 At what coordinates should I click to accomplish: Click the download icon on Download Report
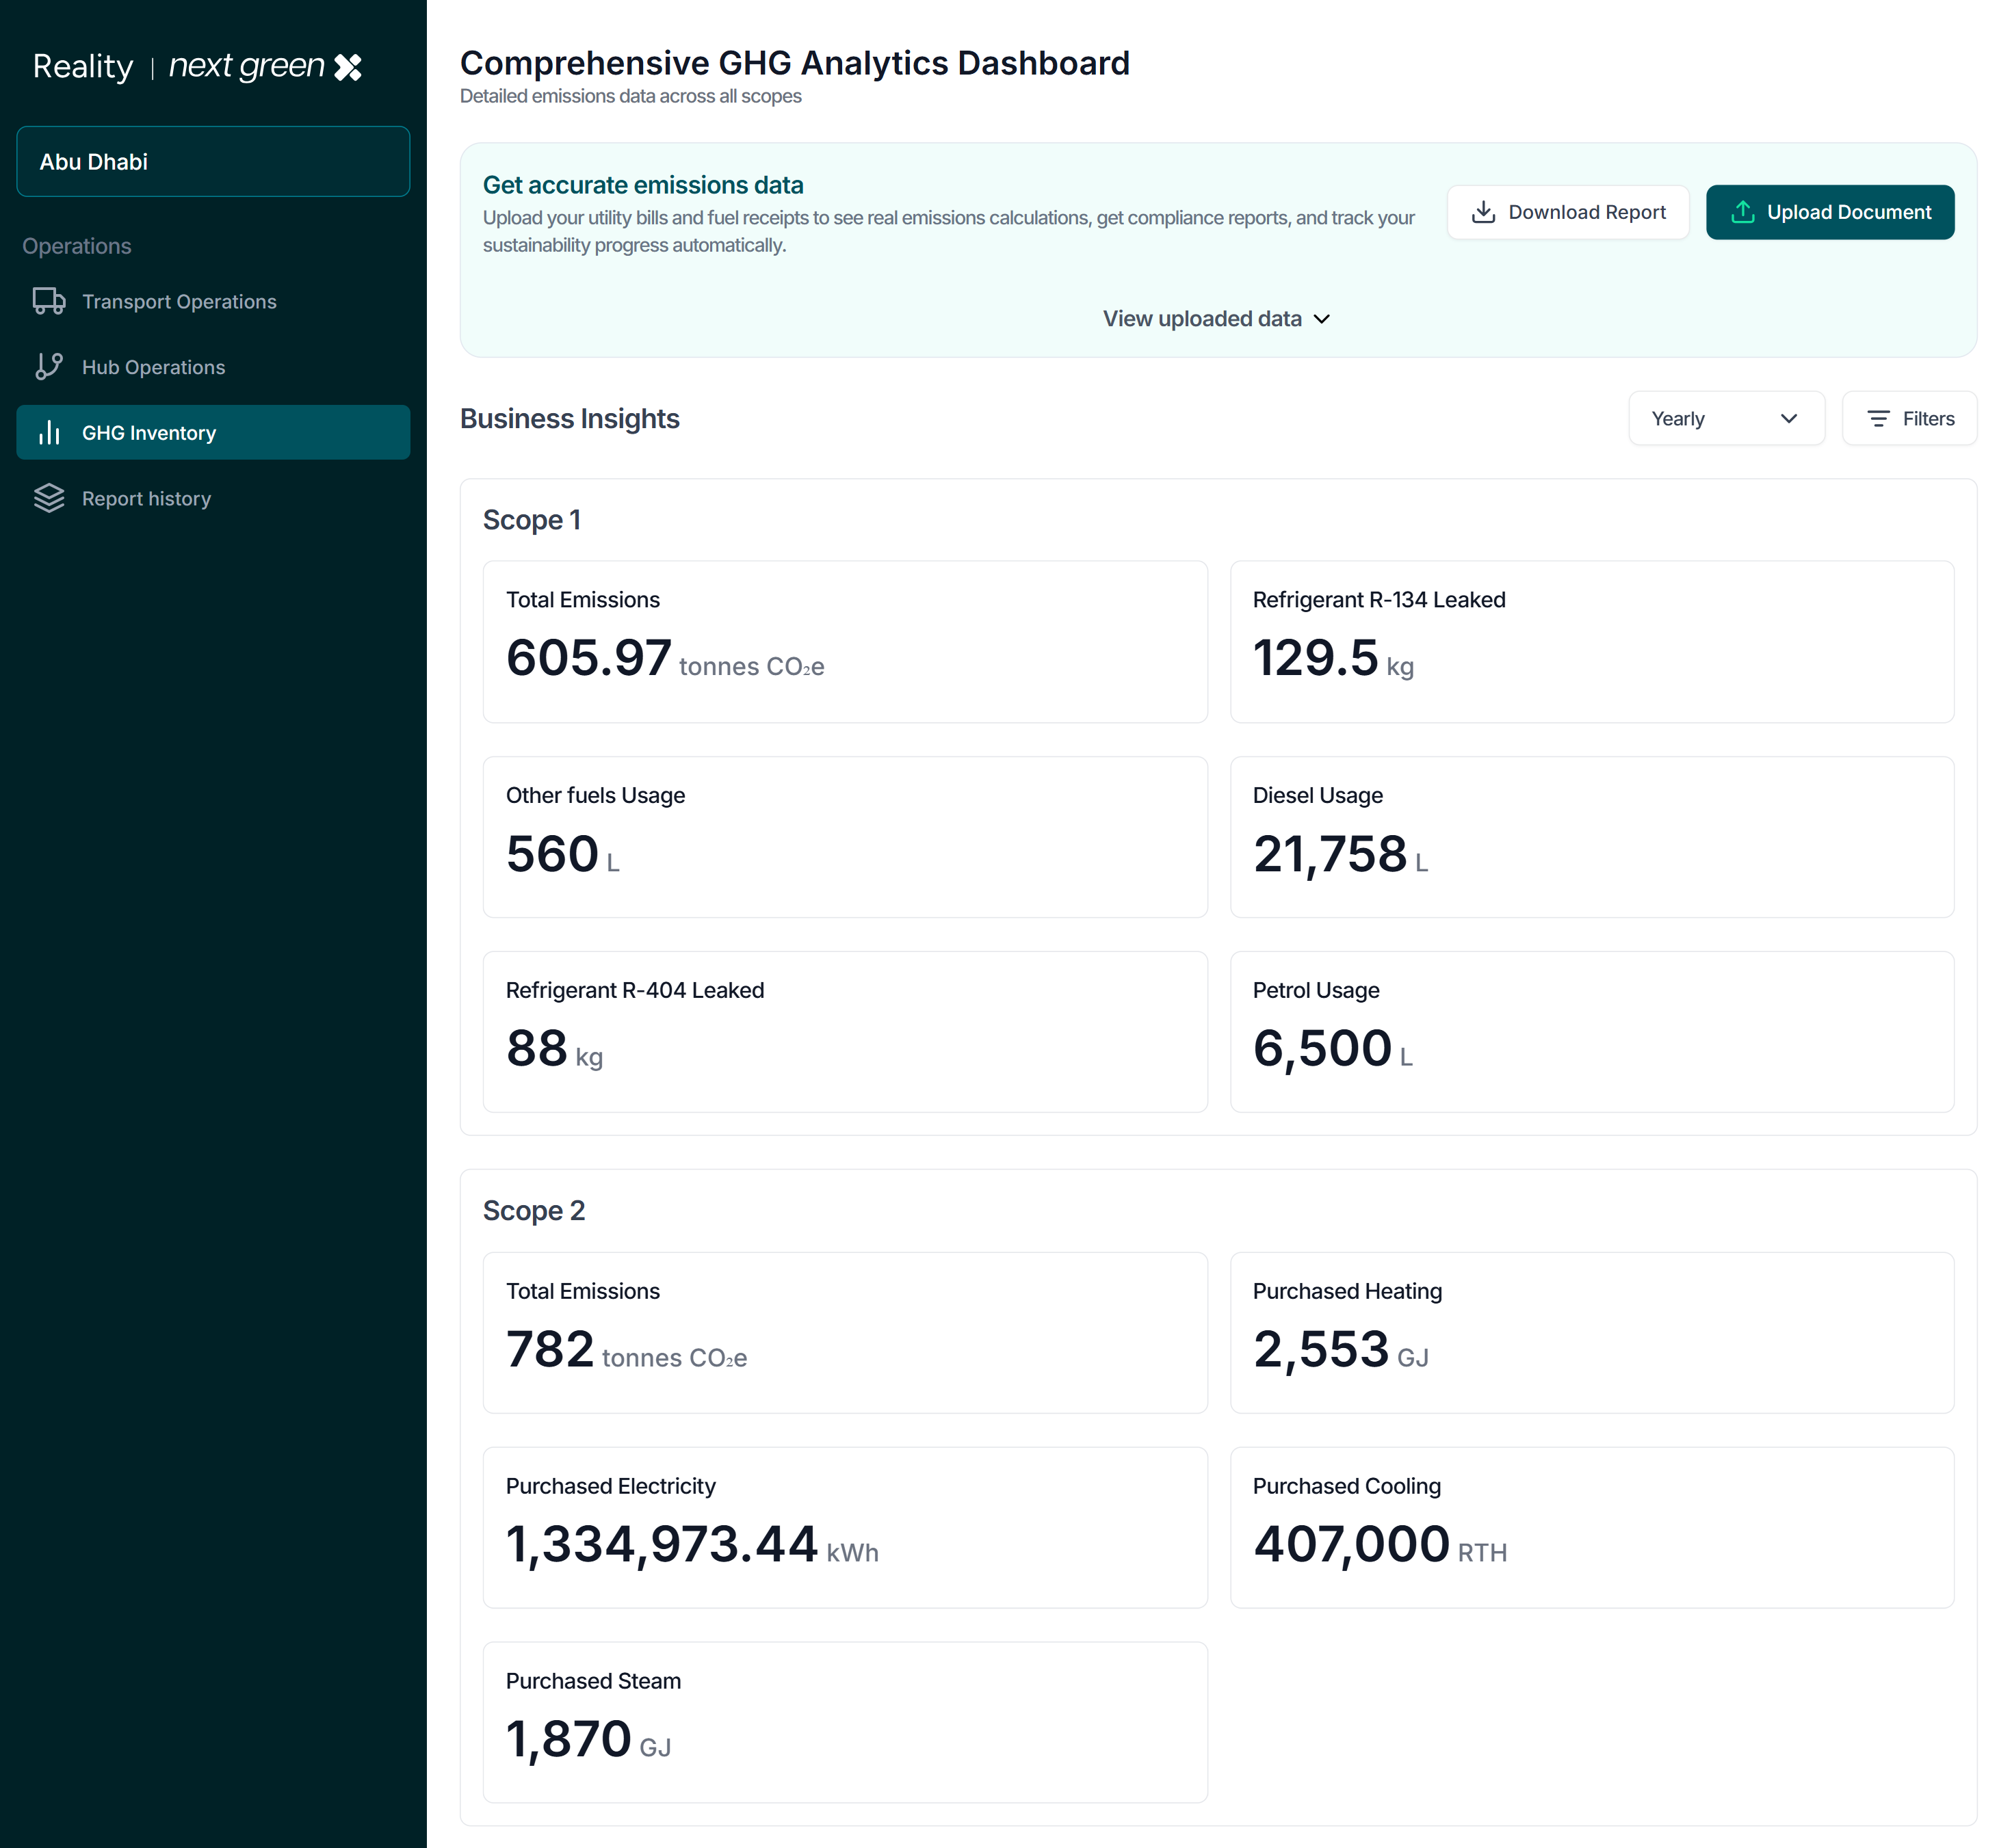pos(1483,212)
